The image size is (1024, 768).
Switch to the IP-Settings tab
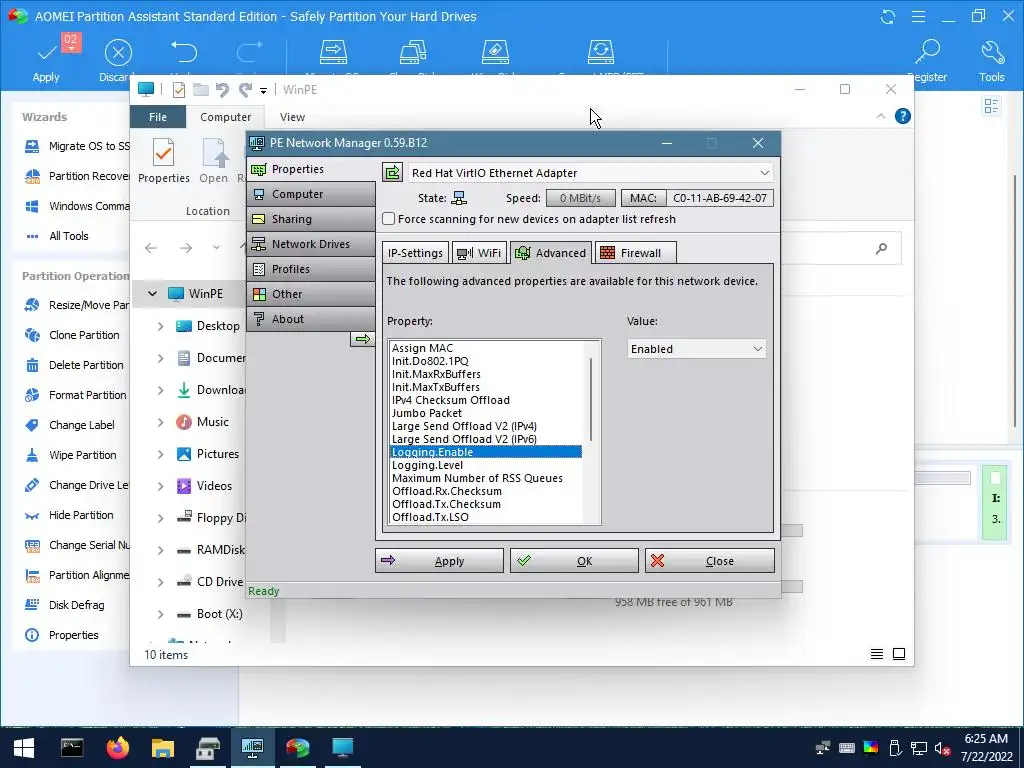tap(415, 253)
